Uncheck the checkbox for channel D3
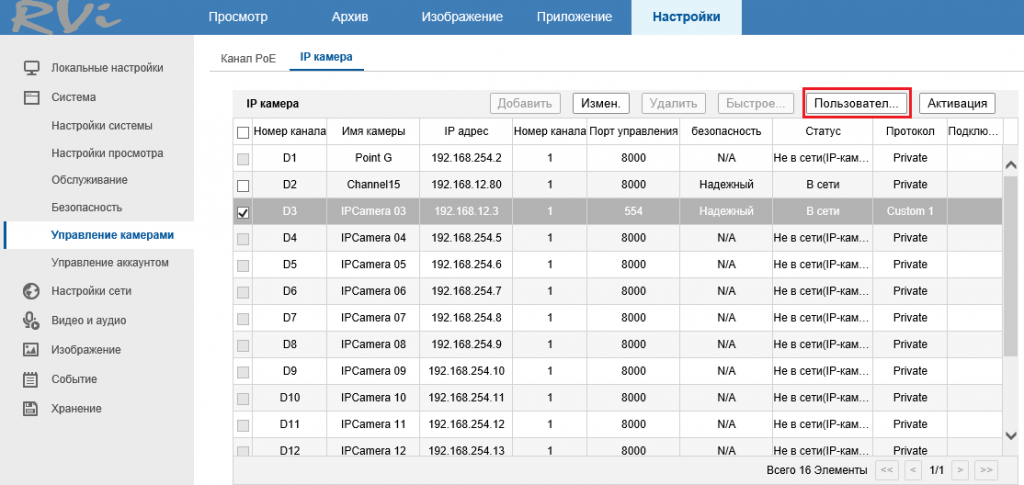Image resolution: width=1024 pixels, height=485 pixels. point(243,212)
